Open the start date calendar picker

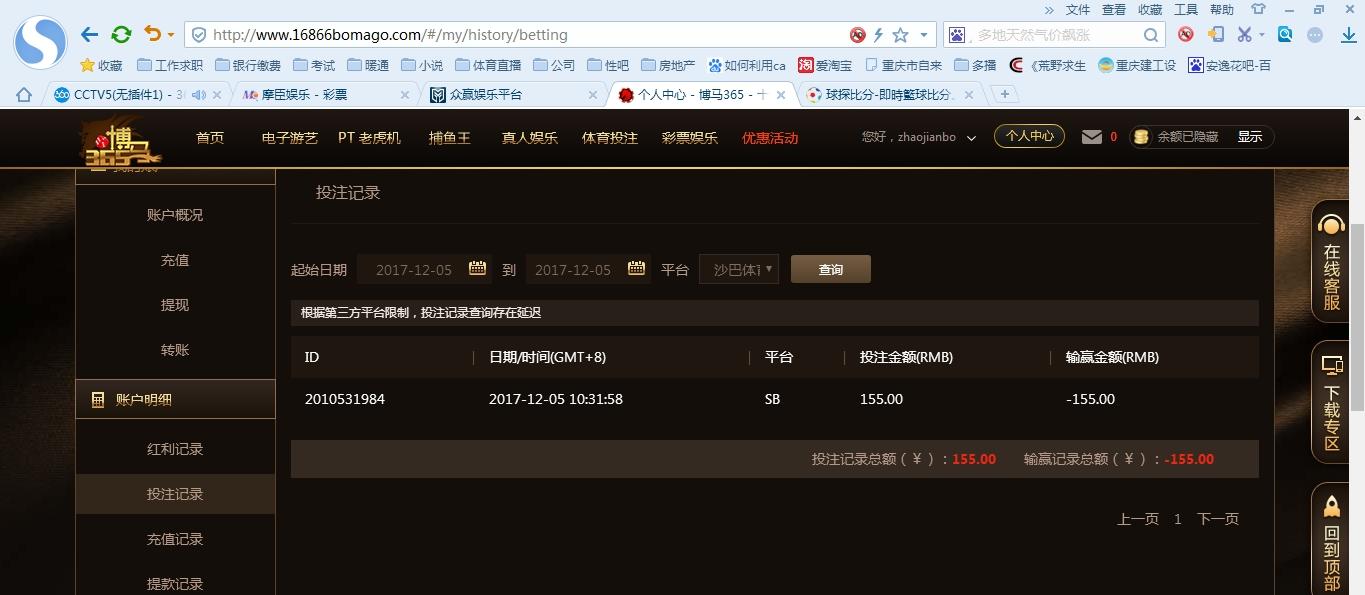(x=476, y=268)
